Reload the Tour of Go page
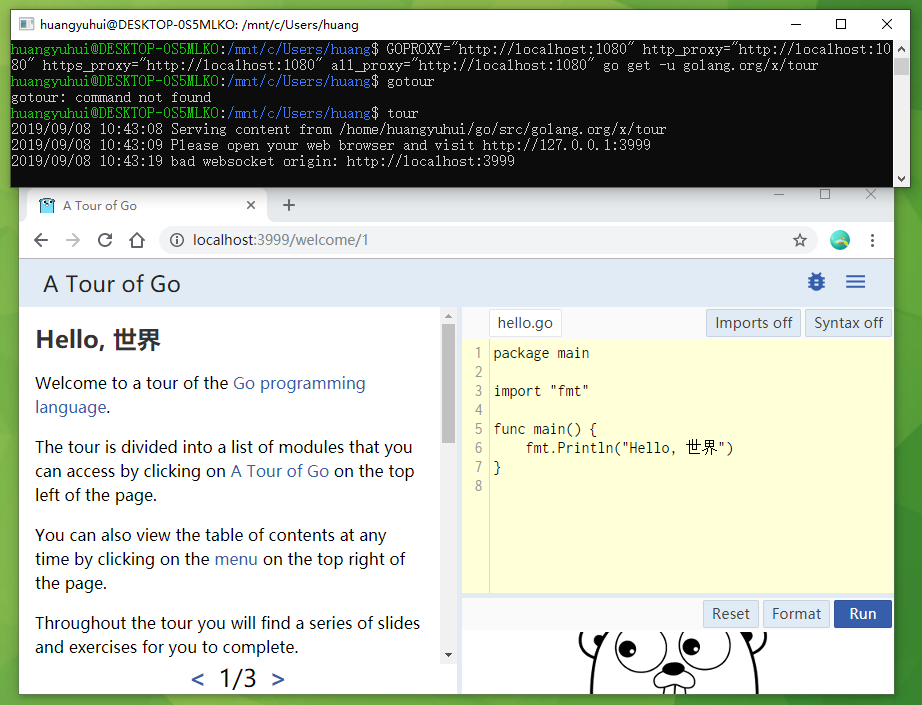Screen dimensions: 922x705 (x=105, y=240)
